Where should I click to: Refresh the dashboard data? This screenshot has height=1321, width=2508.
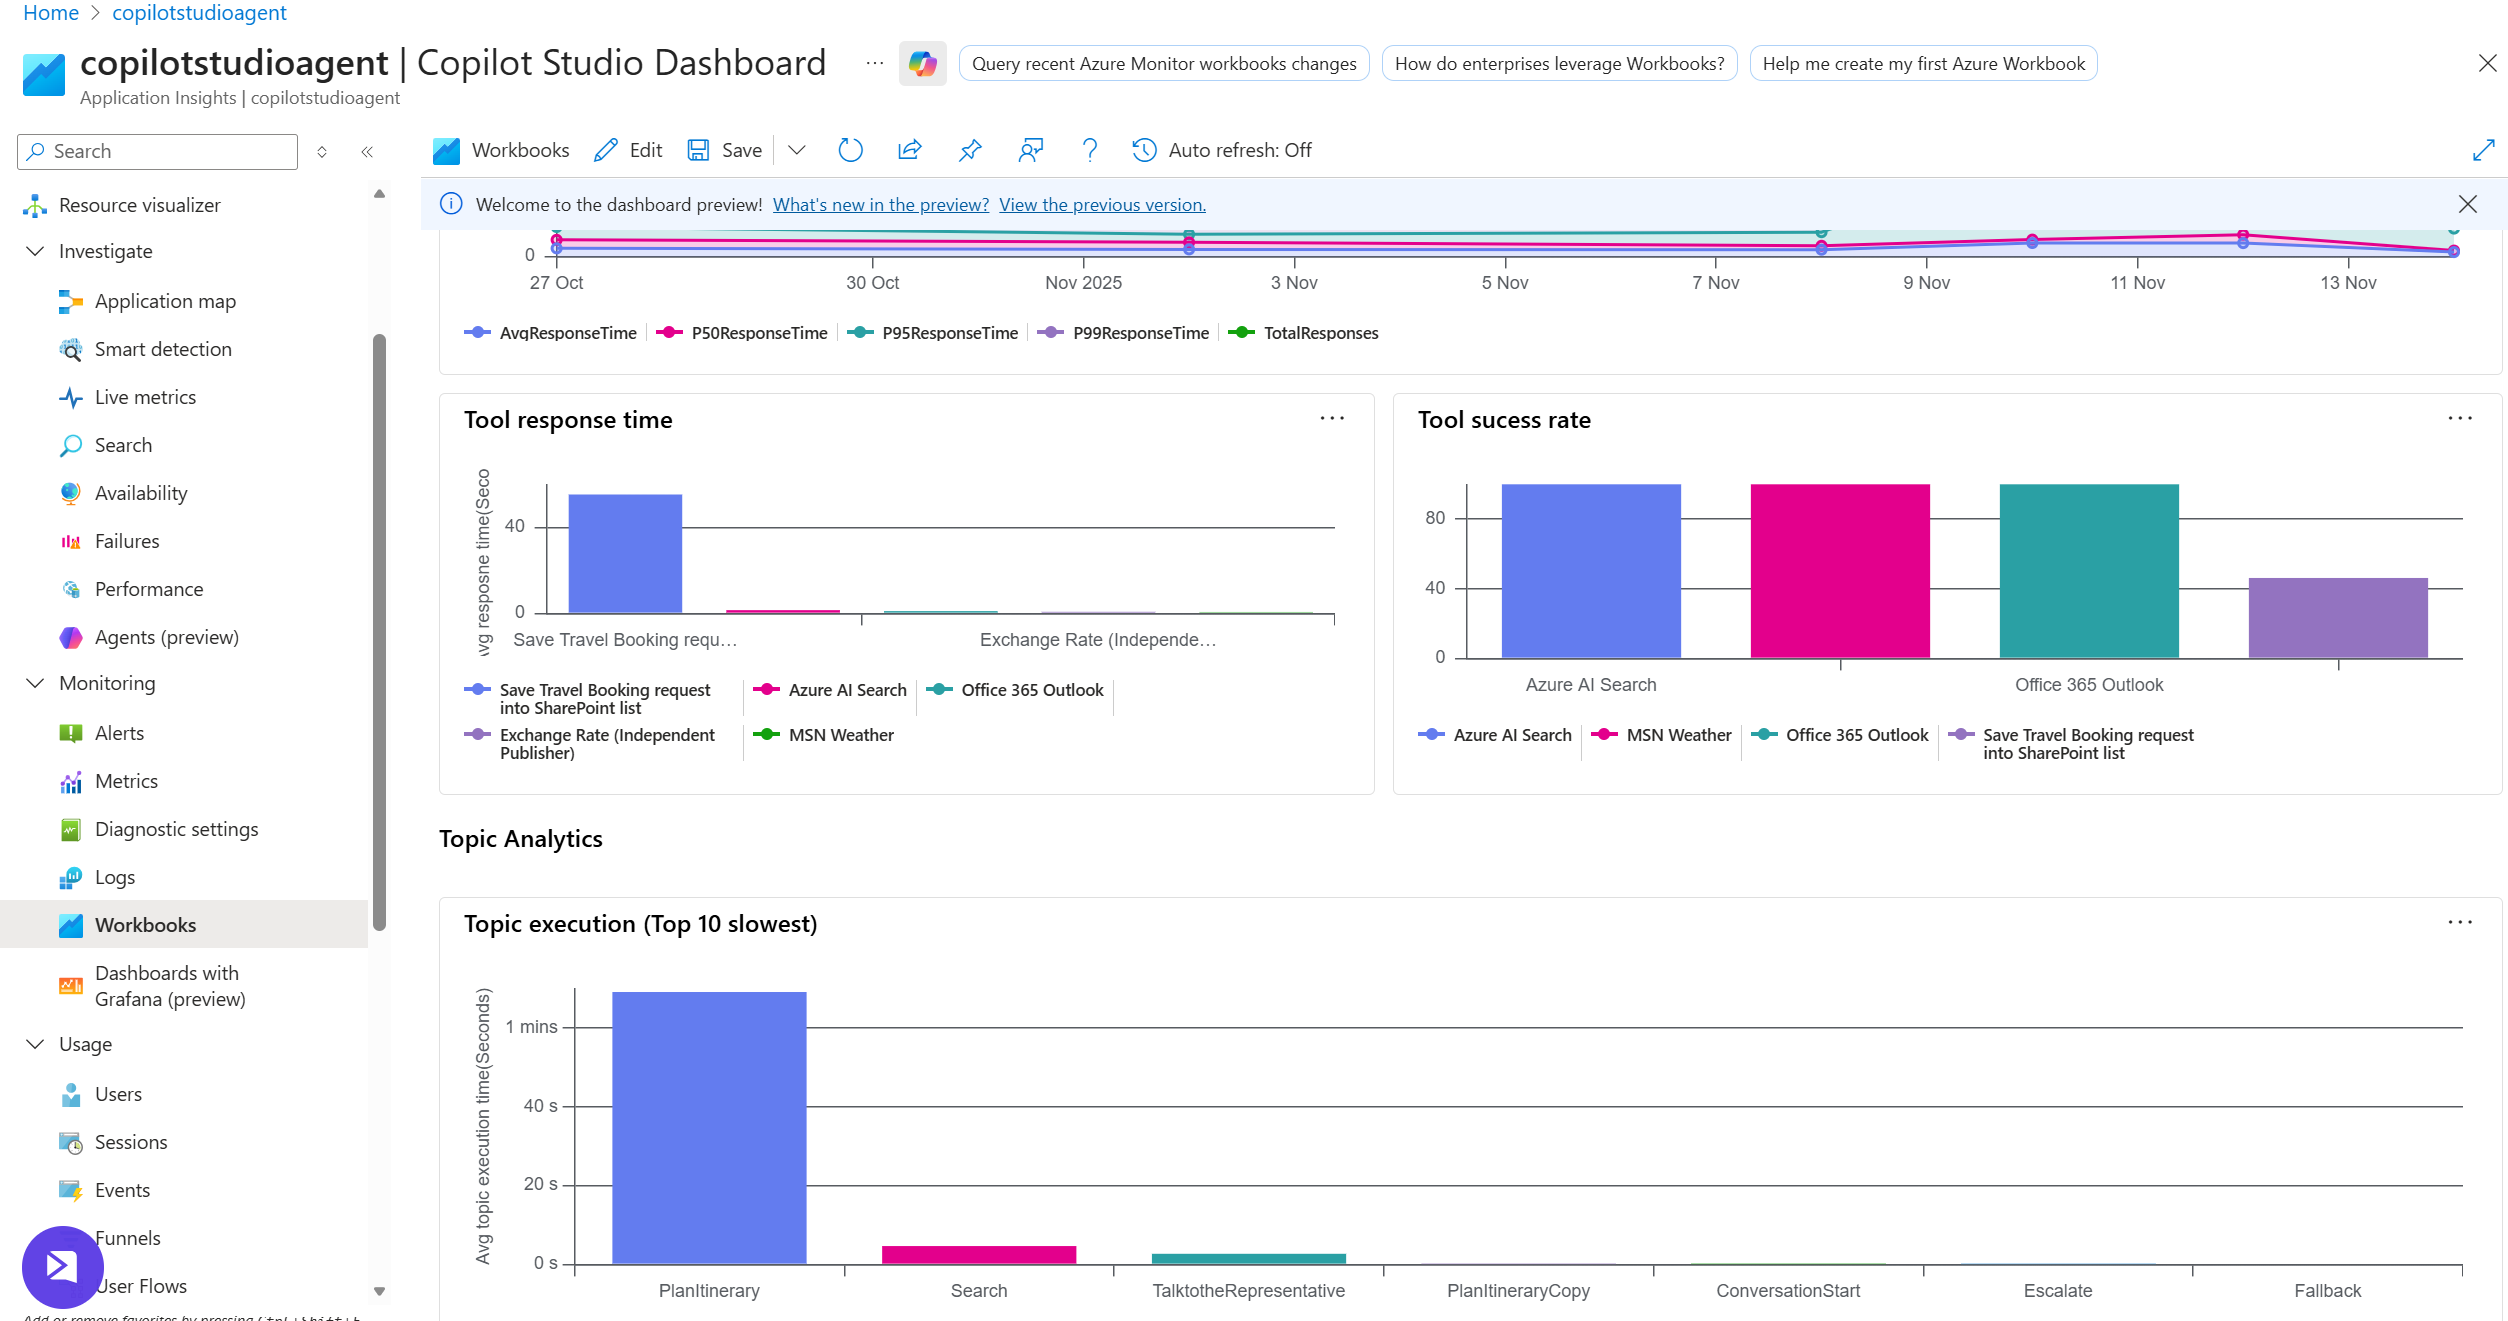(x=850, y=150)
